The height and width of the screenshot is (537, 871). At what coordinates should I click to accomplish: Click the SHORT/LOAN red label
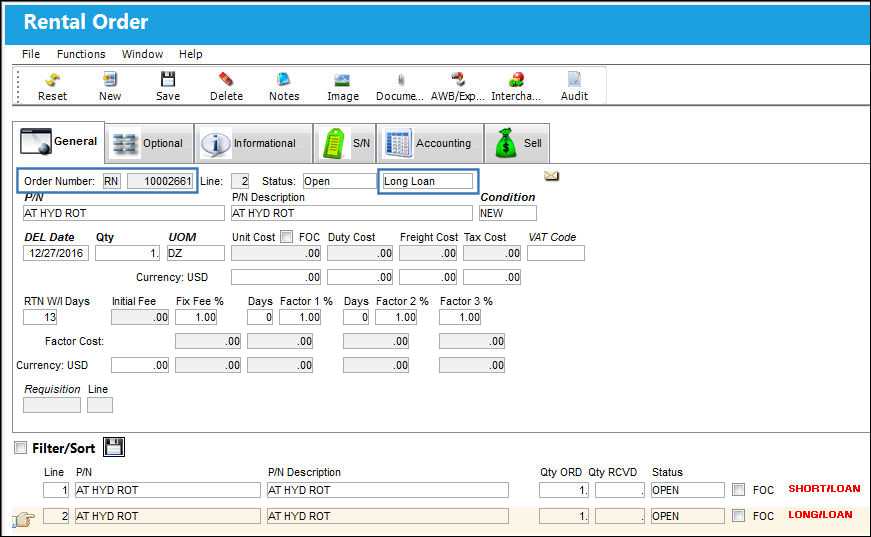(824, 489)
